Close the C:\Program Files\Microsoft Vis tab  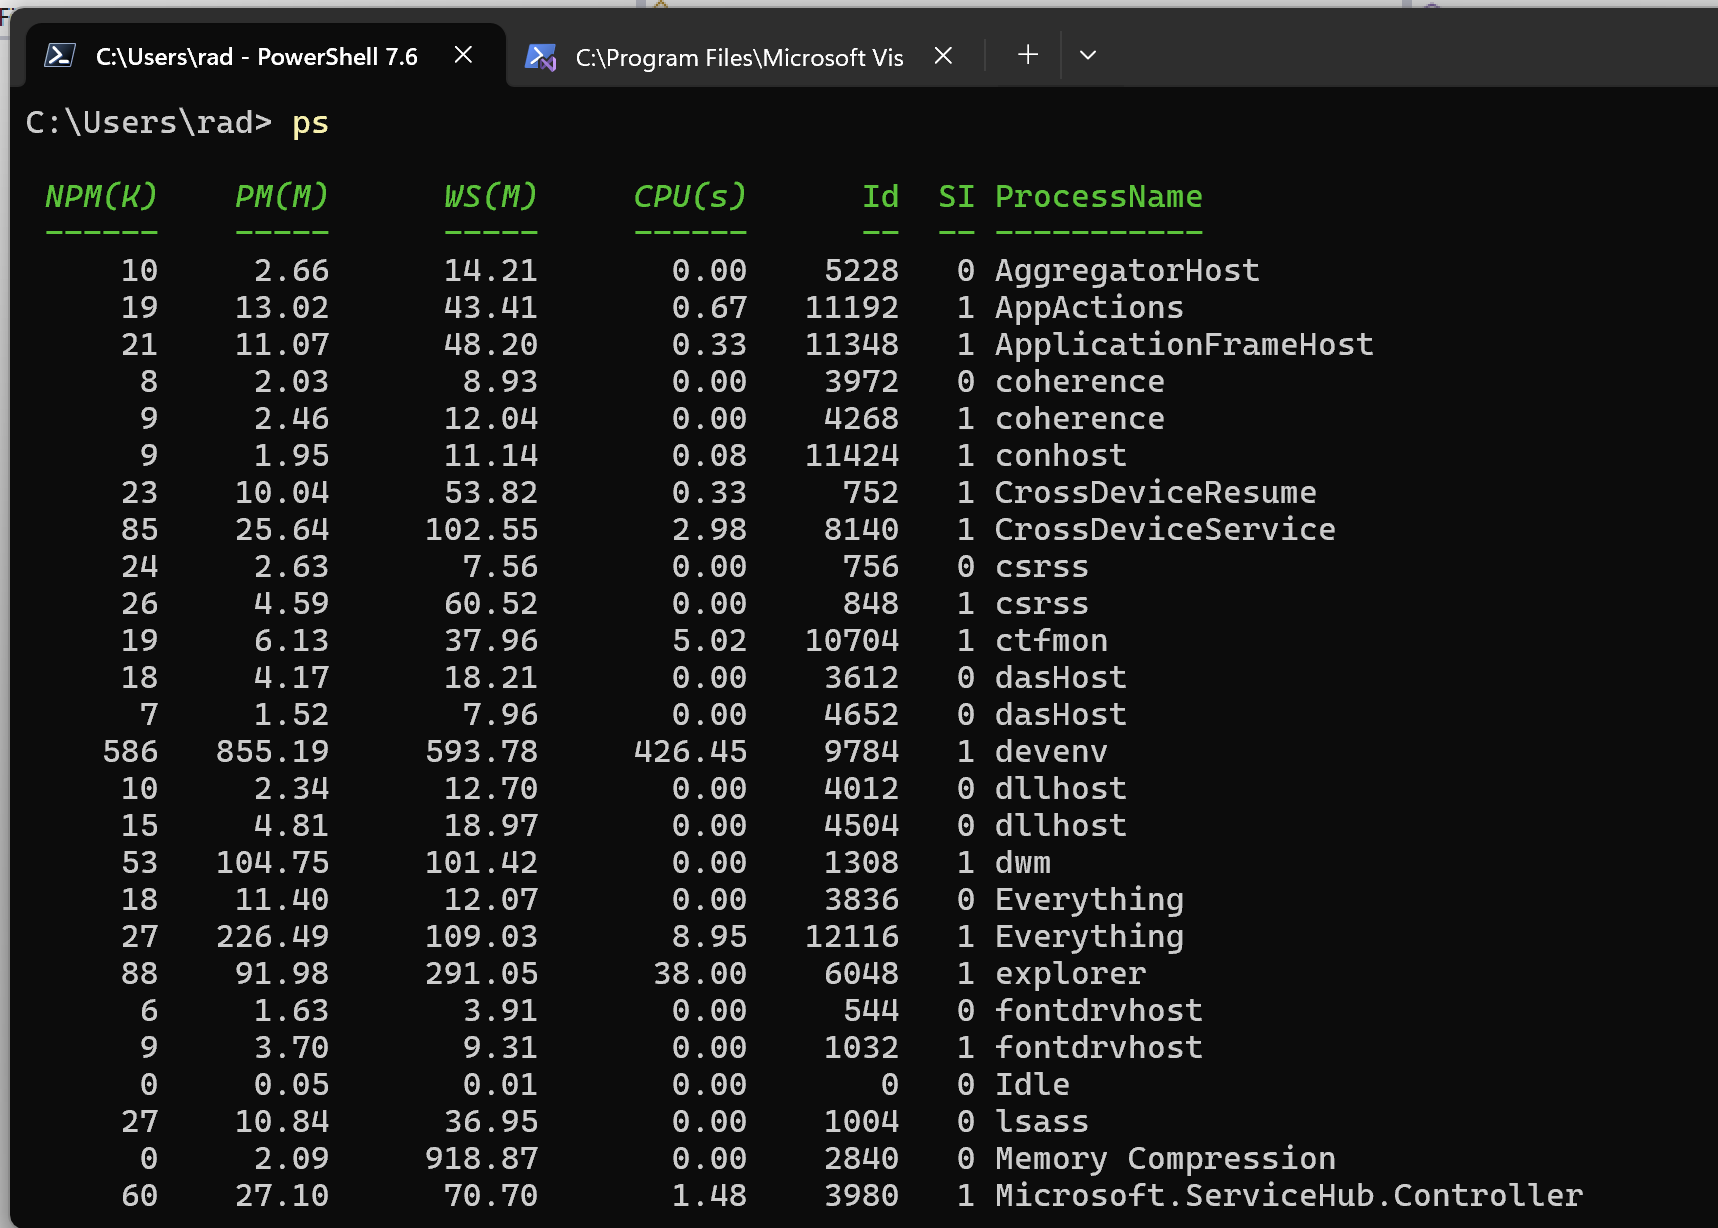(943, 56)
